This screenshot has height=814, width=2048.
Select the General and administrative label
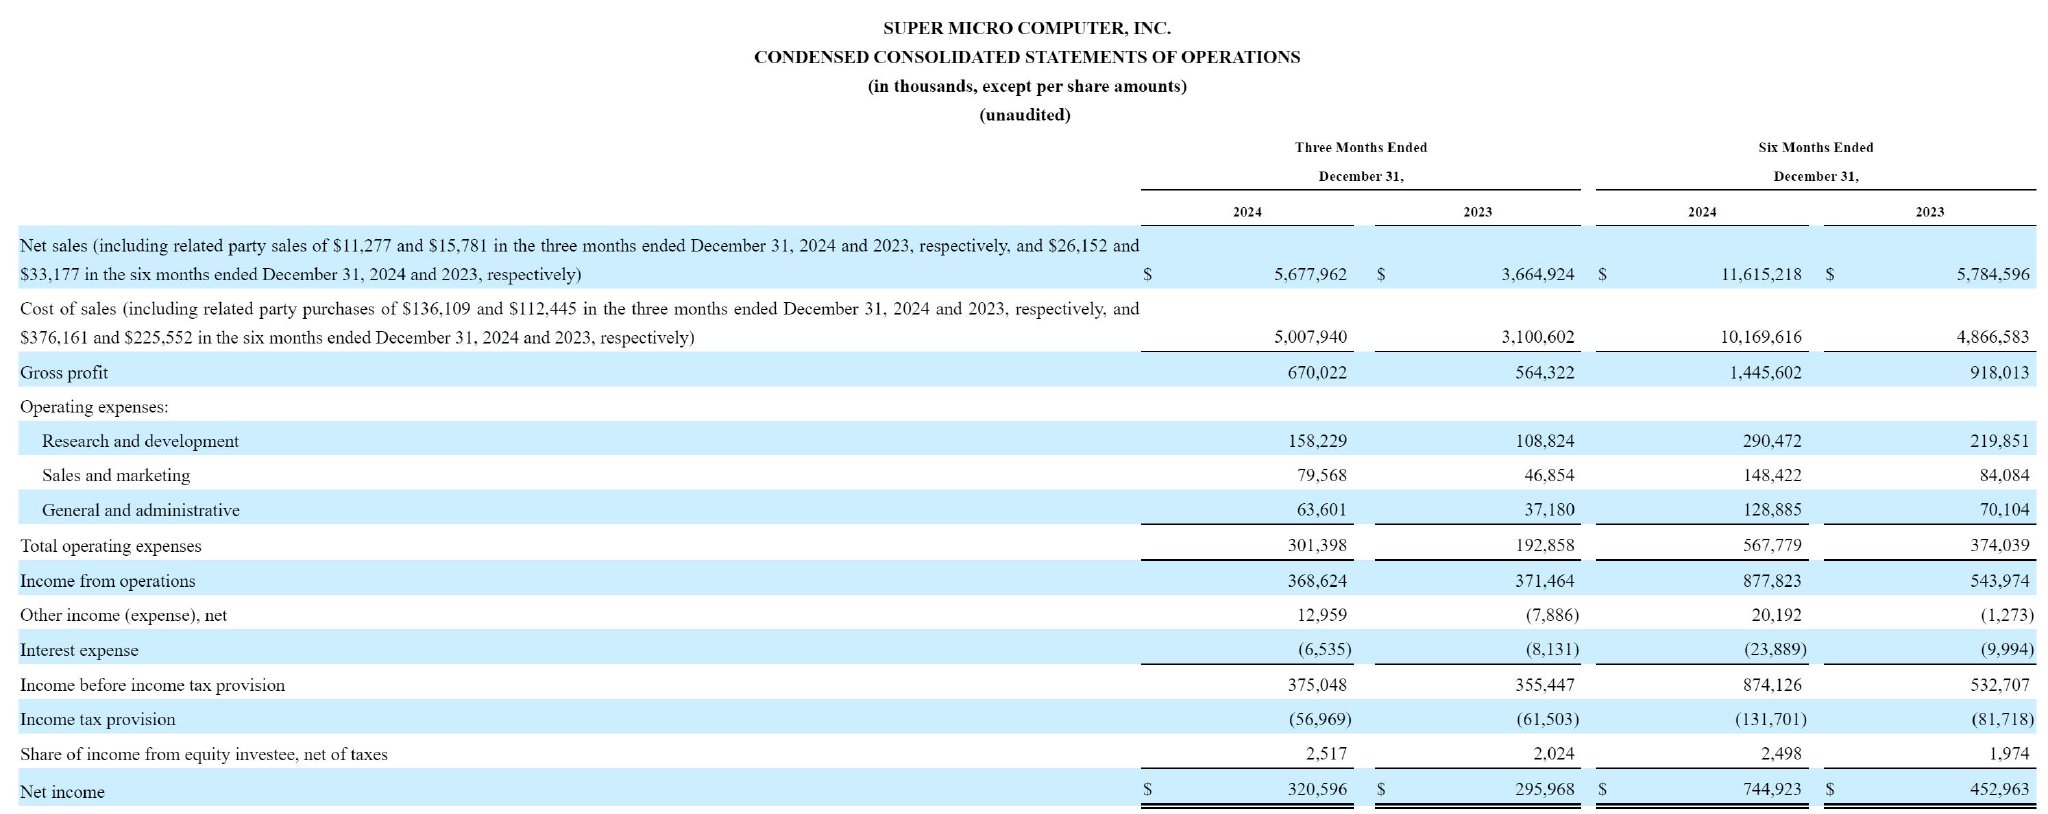141,510
